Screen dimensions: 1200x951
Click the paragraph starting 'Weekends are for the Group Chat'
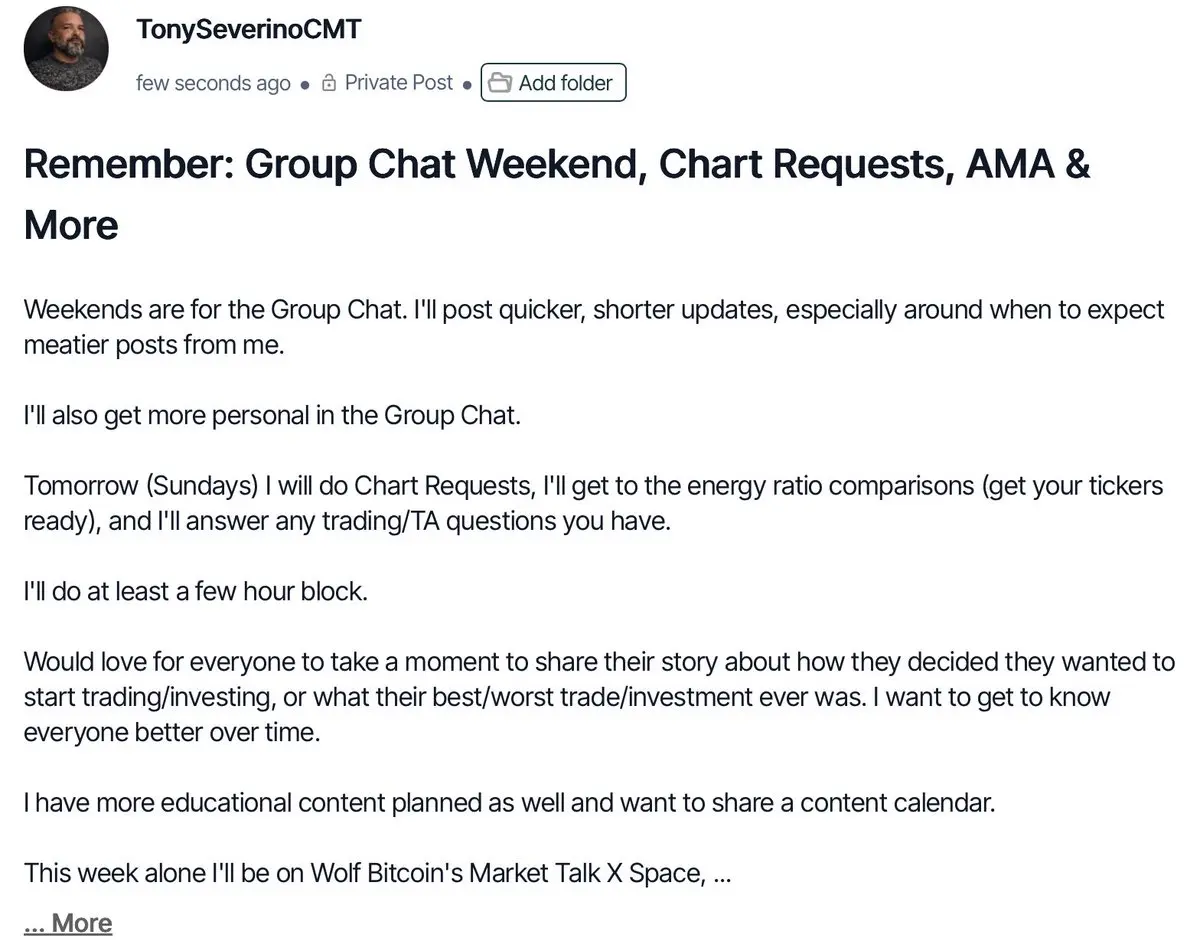(x=593, y=327)
